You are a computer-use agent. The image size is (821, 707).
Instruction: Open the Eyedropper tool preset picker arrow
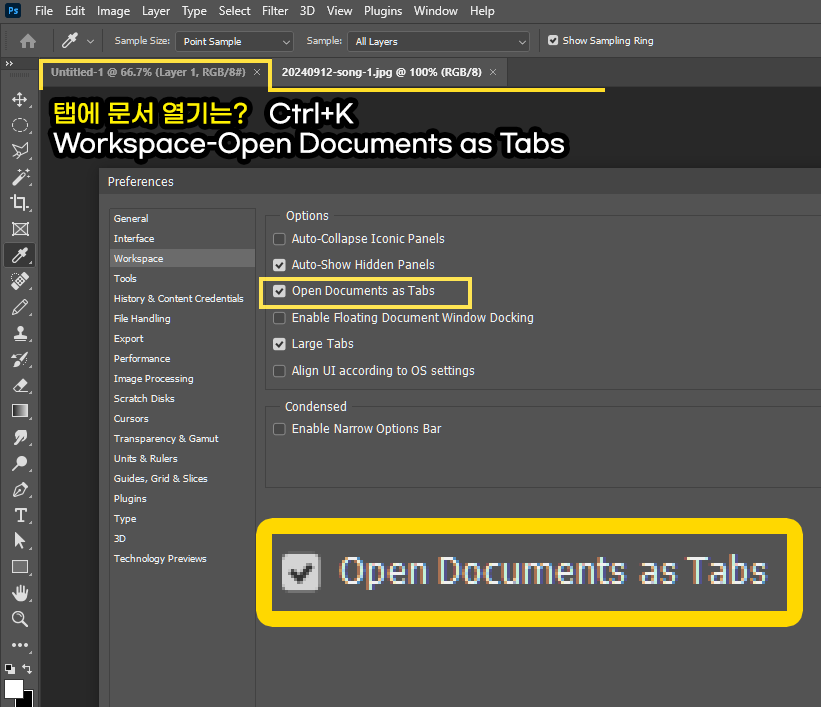91,41
